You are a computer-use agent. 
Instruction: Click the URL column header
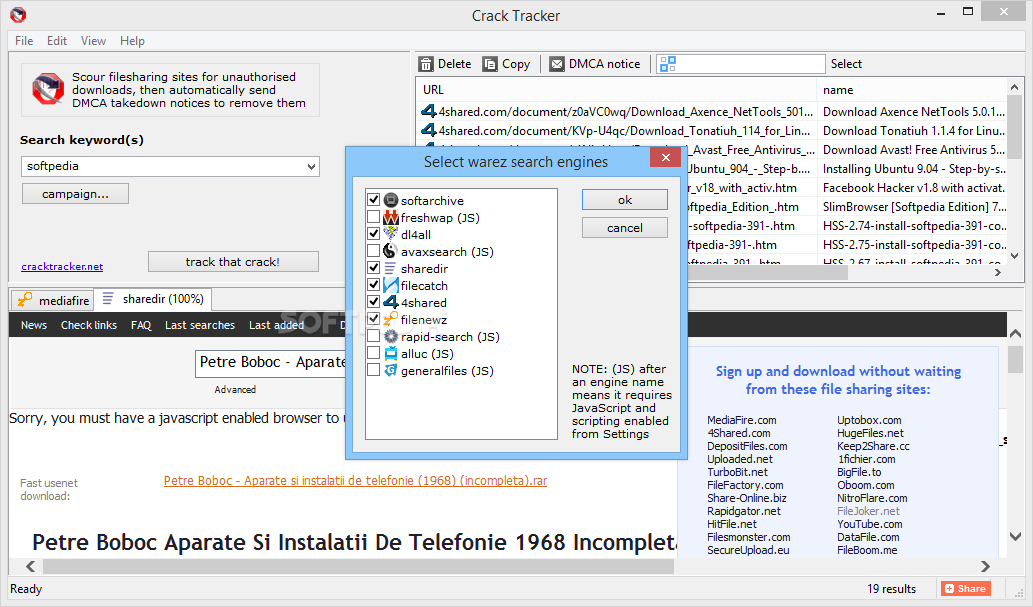[616, 90]
